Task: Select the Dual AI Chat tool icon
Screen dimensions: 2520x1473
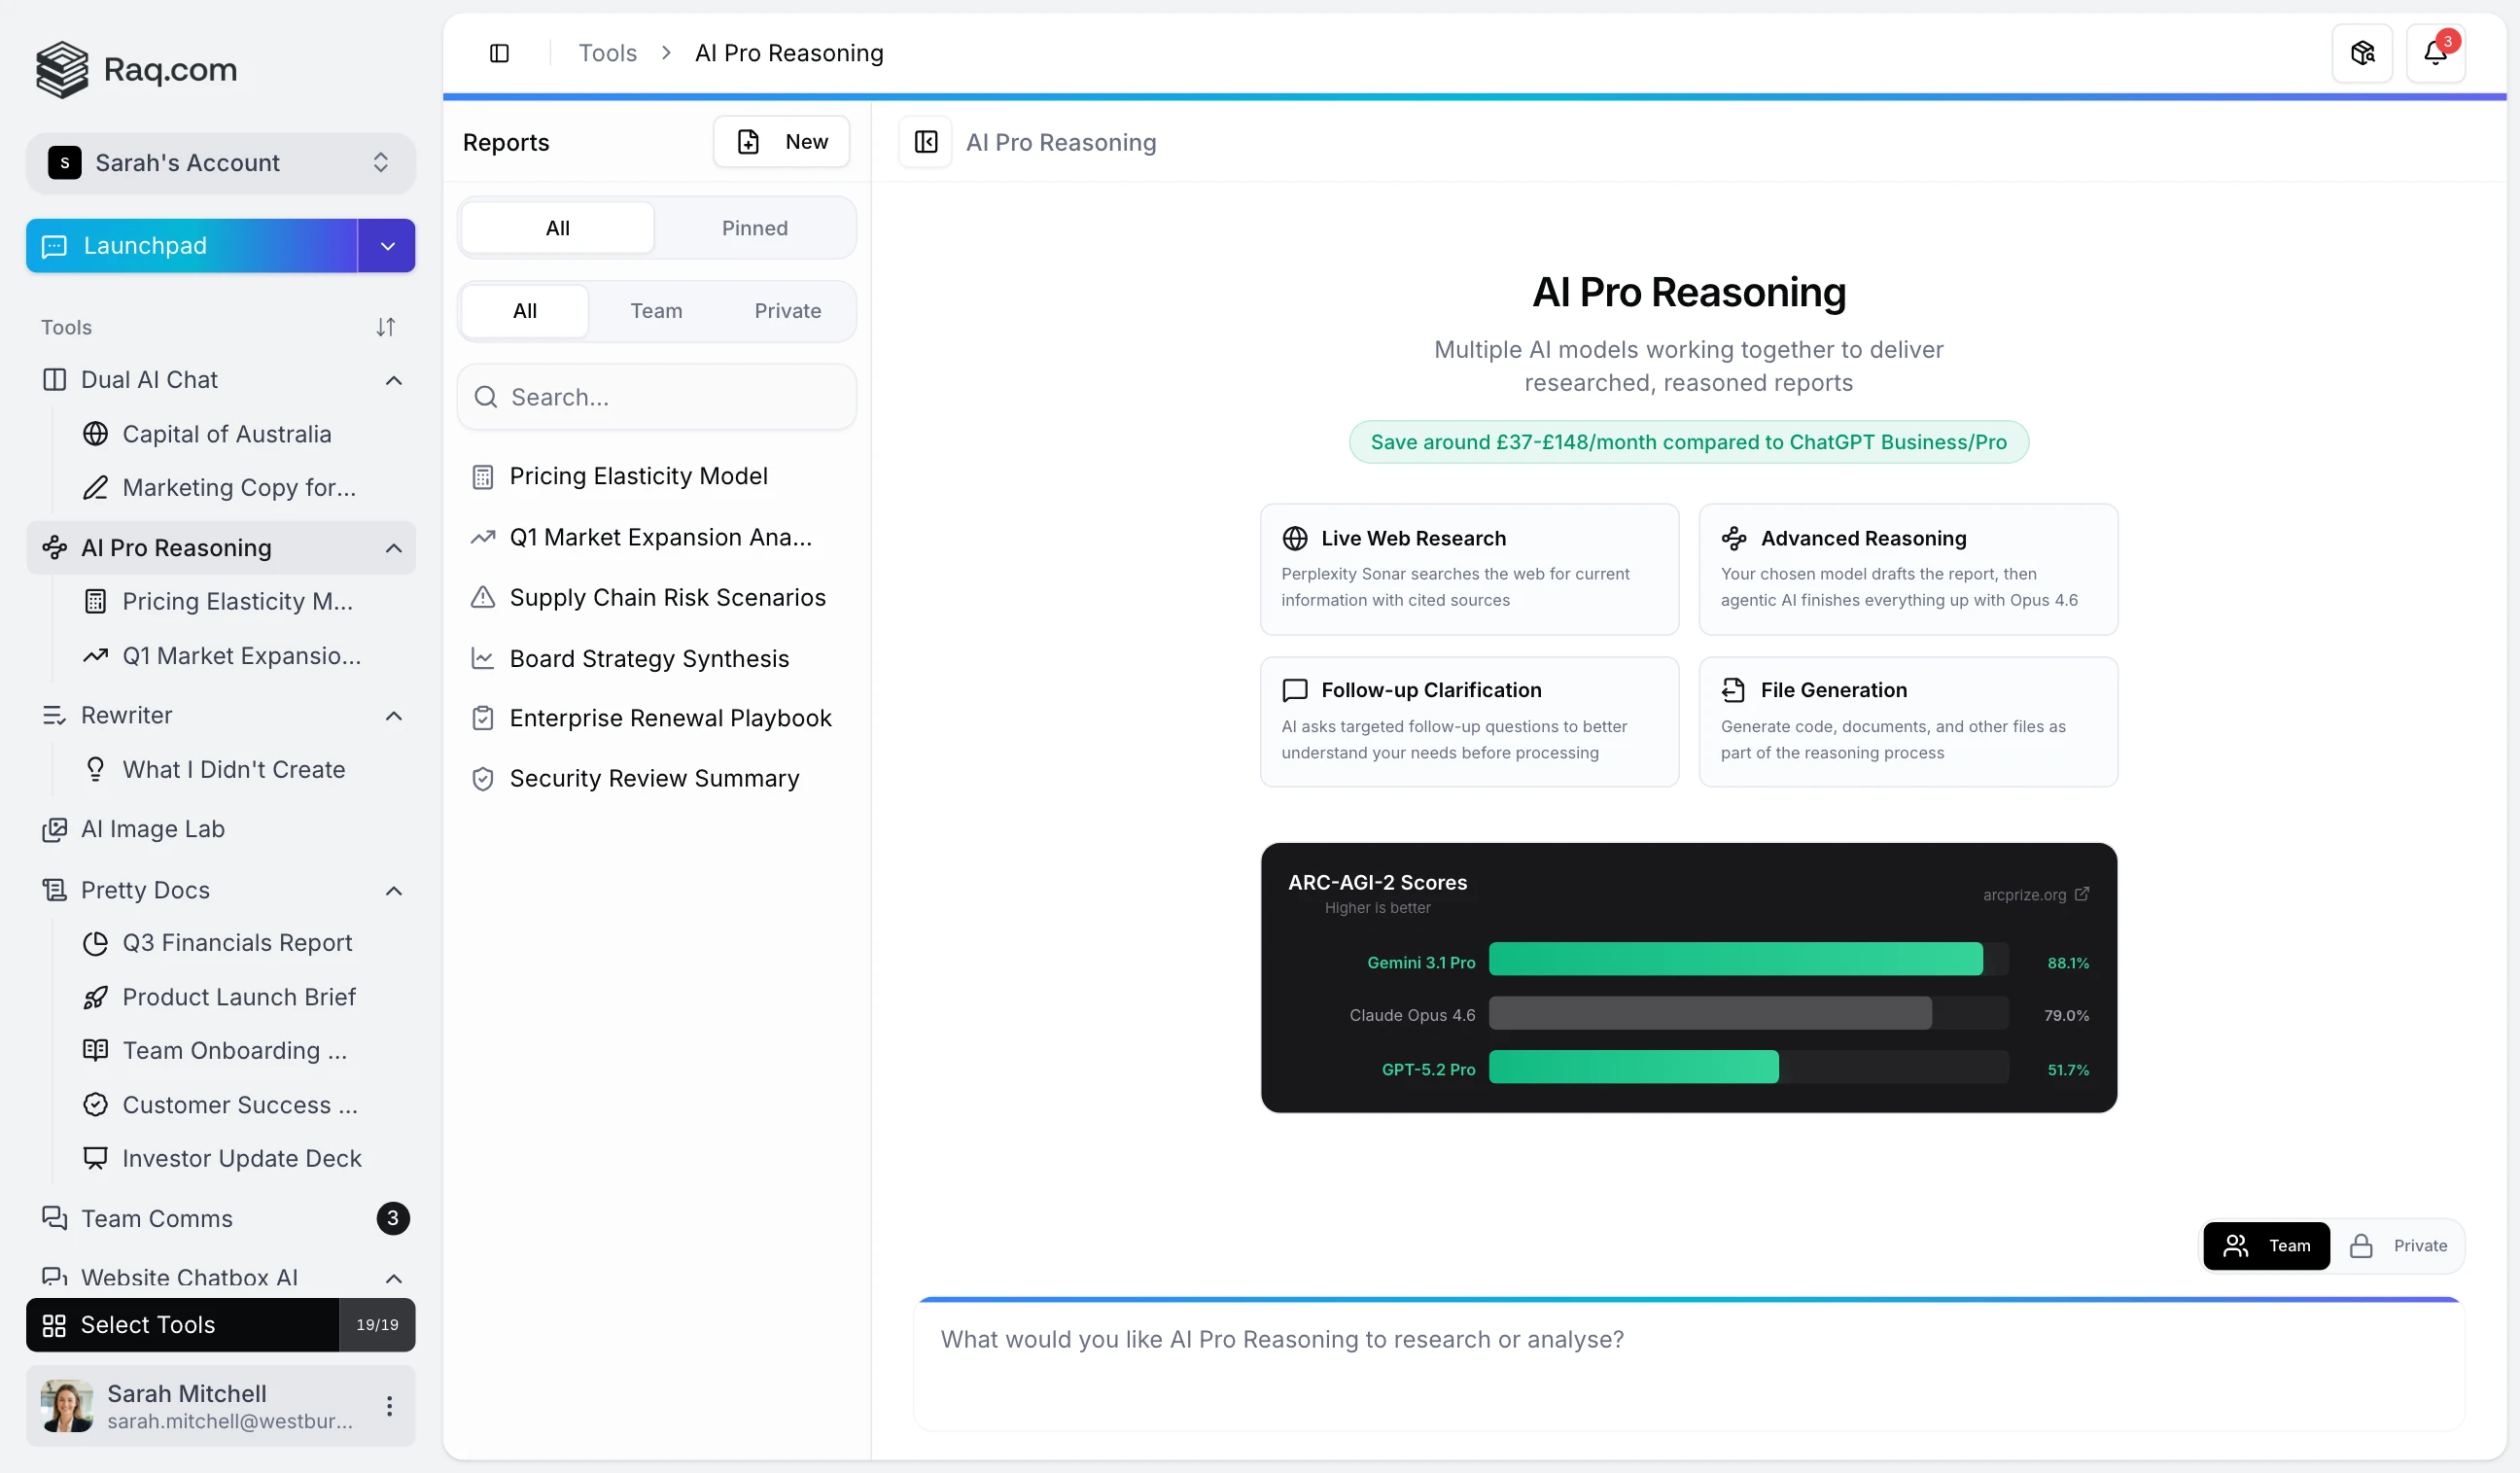Action: 54,380
